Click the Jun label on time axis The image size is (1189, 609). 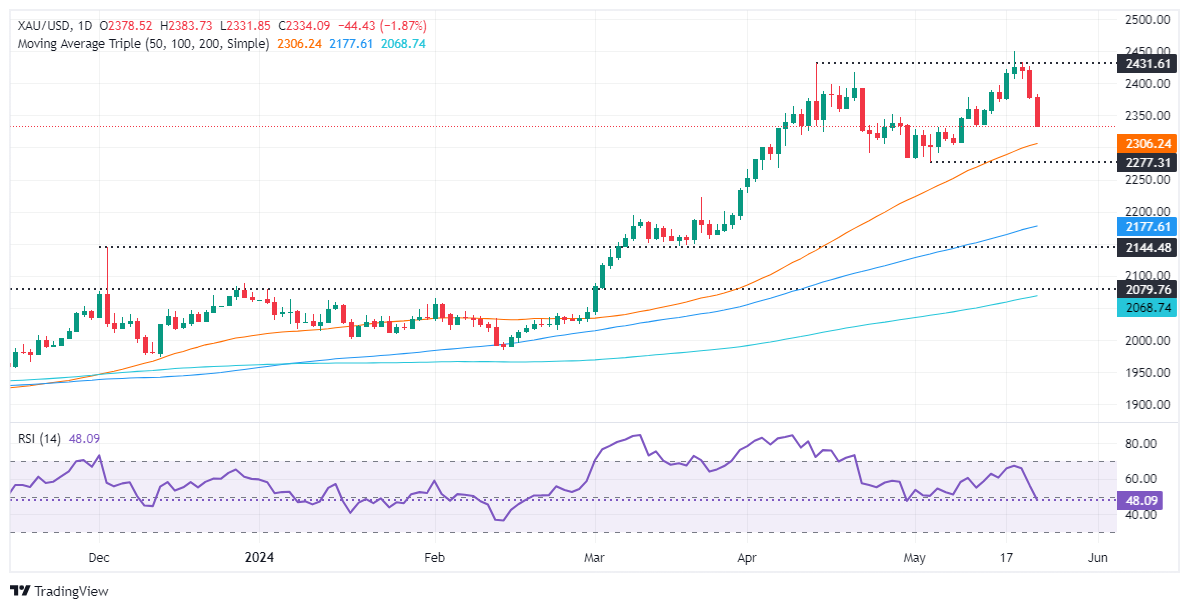[x=1097, y=555]
